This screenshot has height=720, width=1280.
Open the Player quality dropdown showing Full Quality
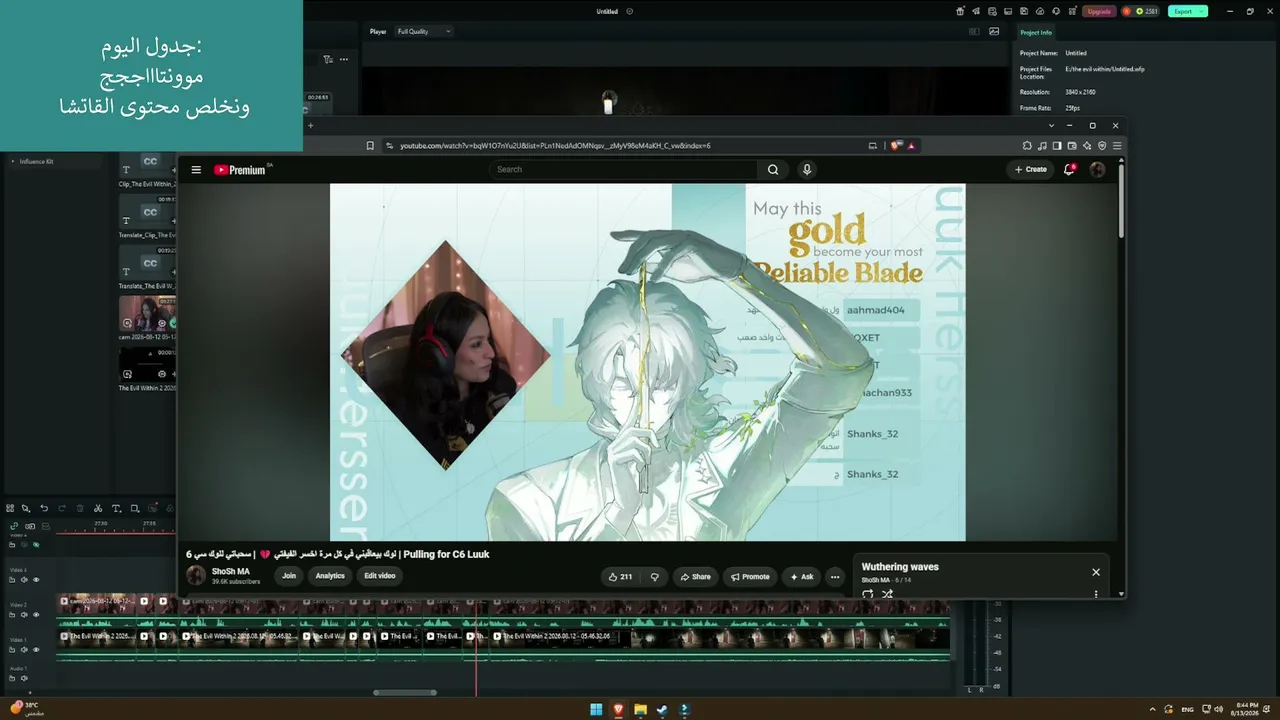(424, 31)
